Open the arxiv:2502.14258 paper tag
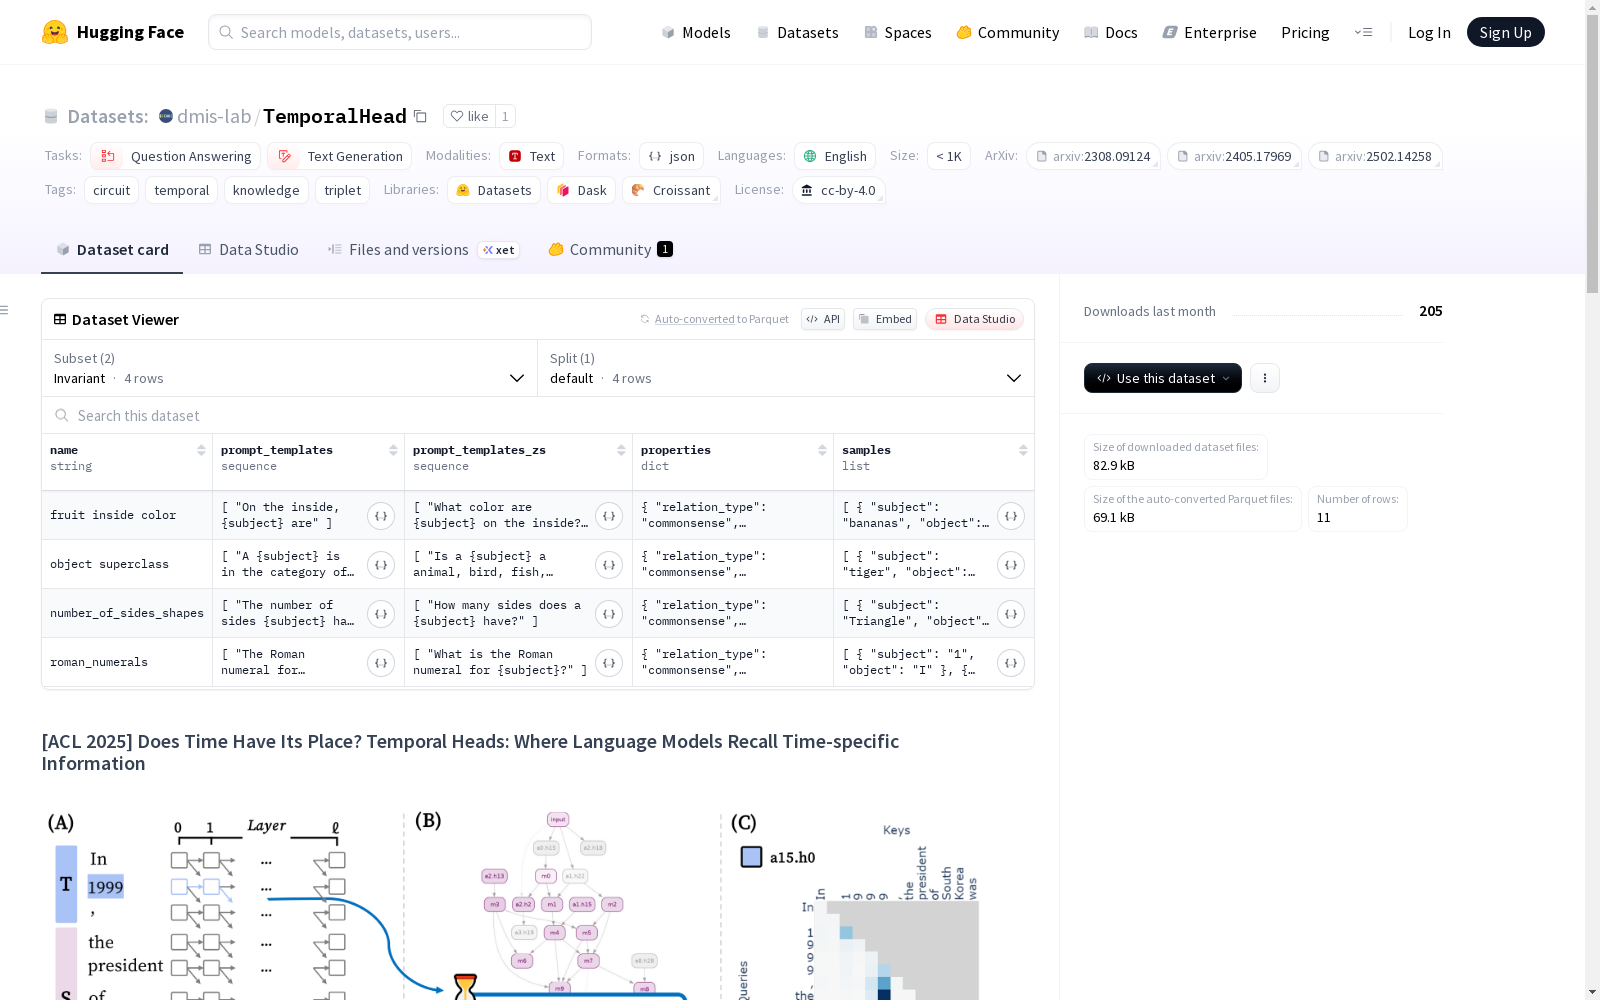The height and width of the screenshot is (1000, 1600). (x=1374, y=156)
